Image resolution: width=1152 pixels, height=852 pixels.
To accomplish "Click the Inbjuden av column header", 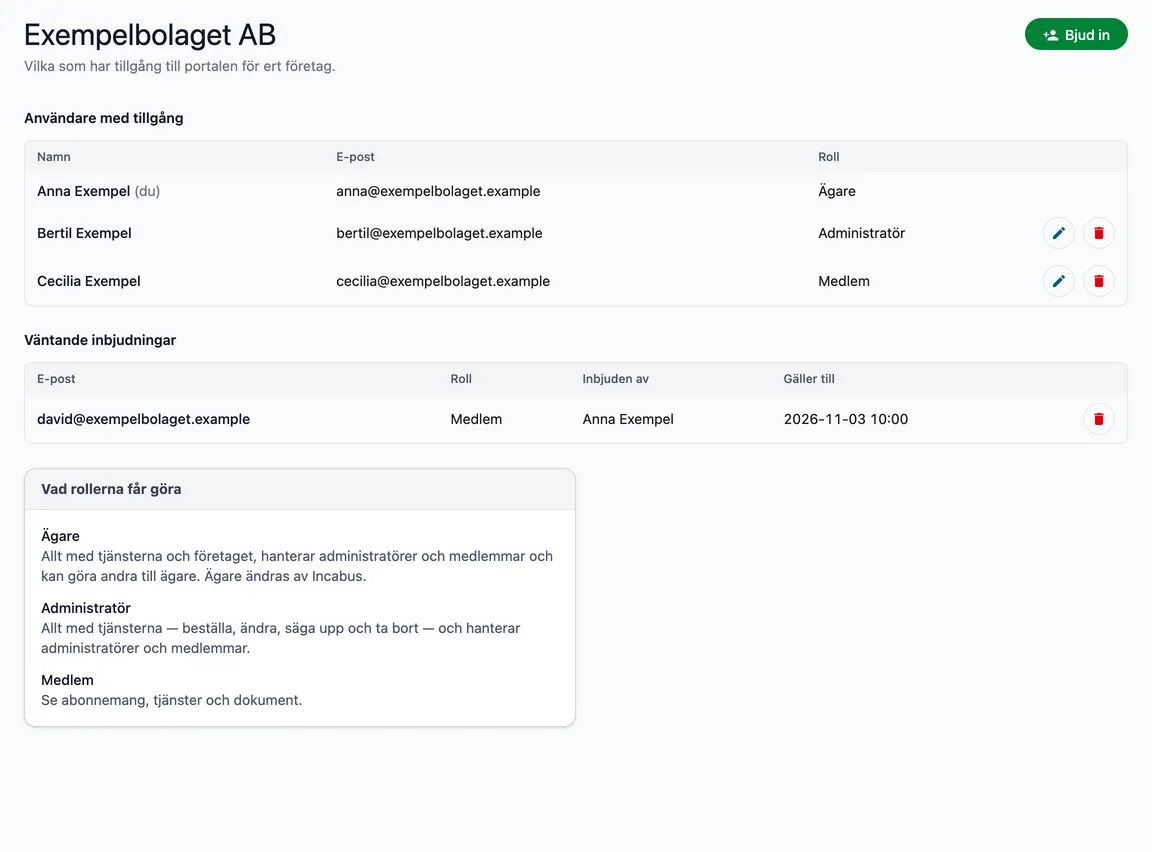I will 616,379.
